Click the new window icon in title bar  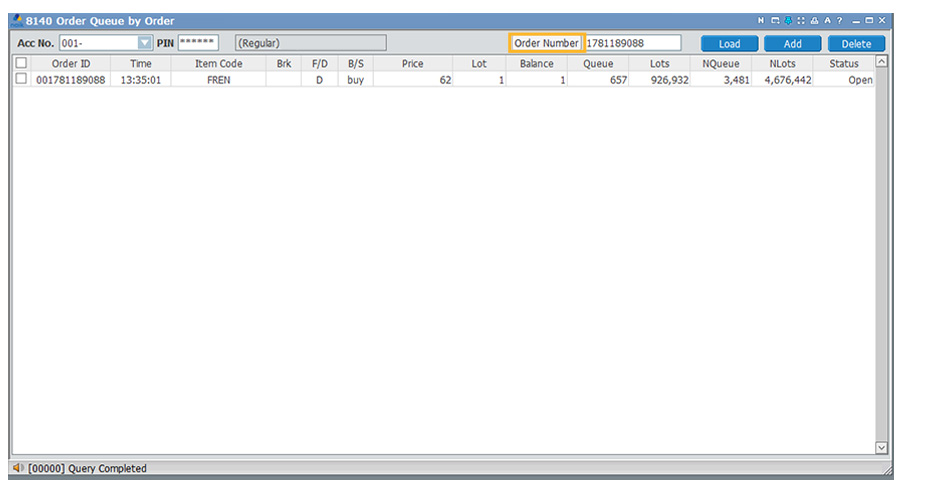tap(774, 21)
